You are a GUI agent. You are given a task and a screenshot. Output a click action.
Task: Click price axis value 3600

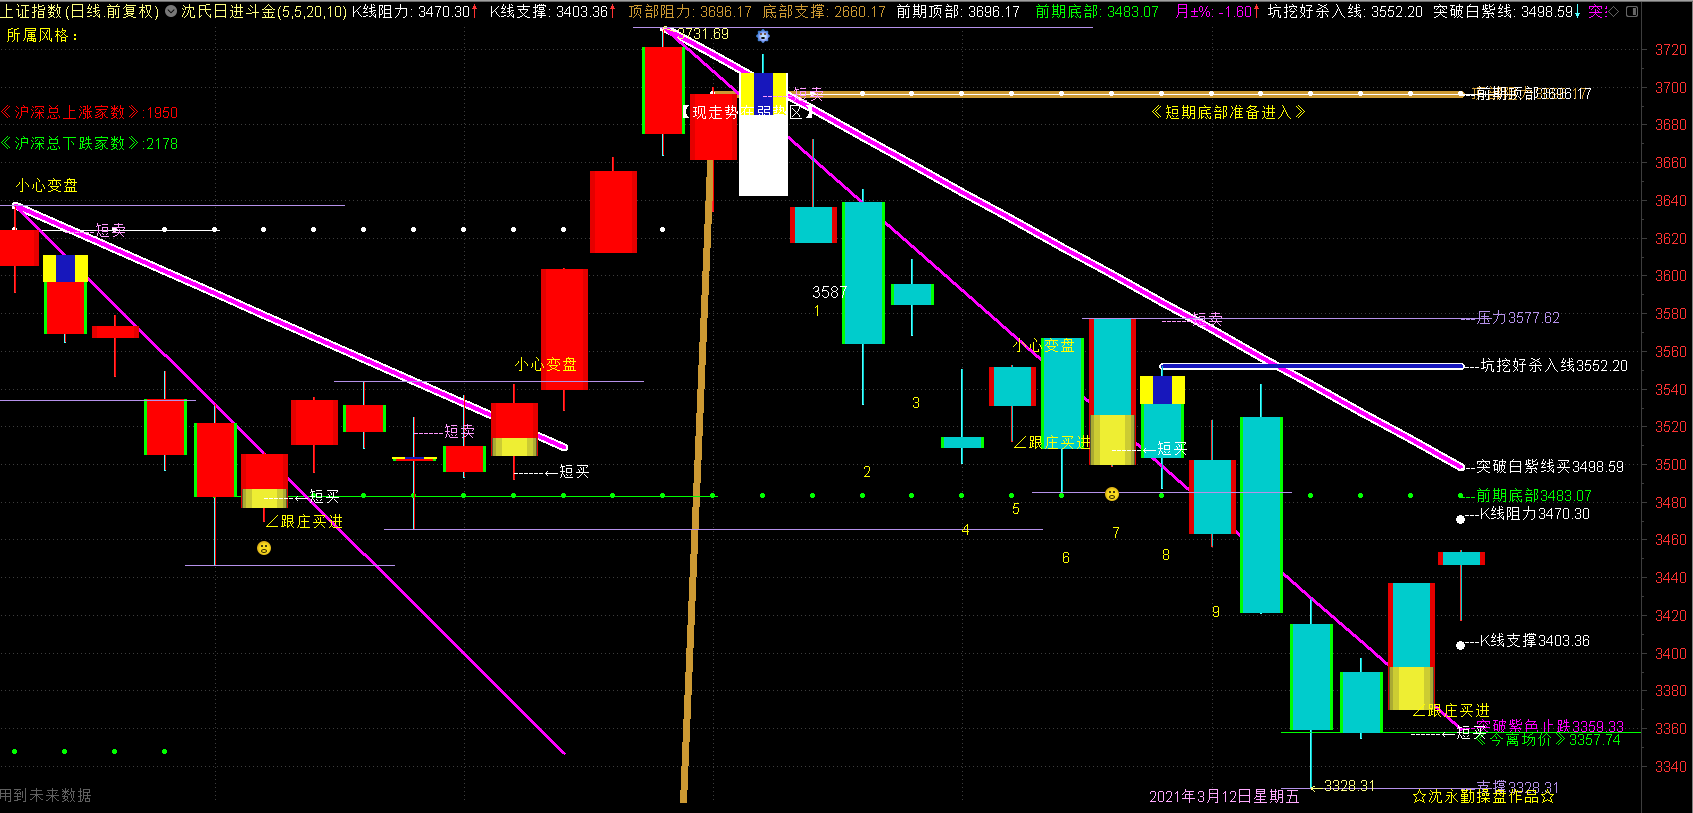click(x=1671, y=276)
